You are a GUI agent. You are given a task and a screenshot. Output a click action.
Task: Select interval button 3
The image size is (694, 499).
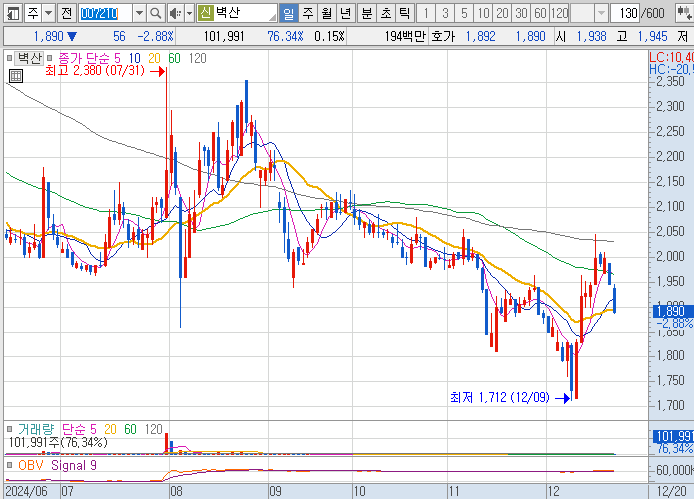[445, 14]
